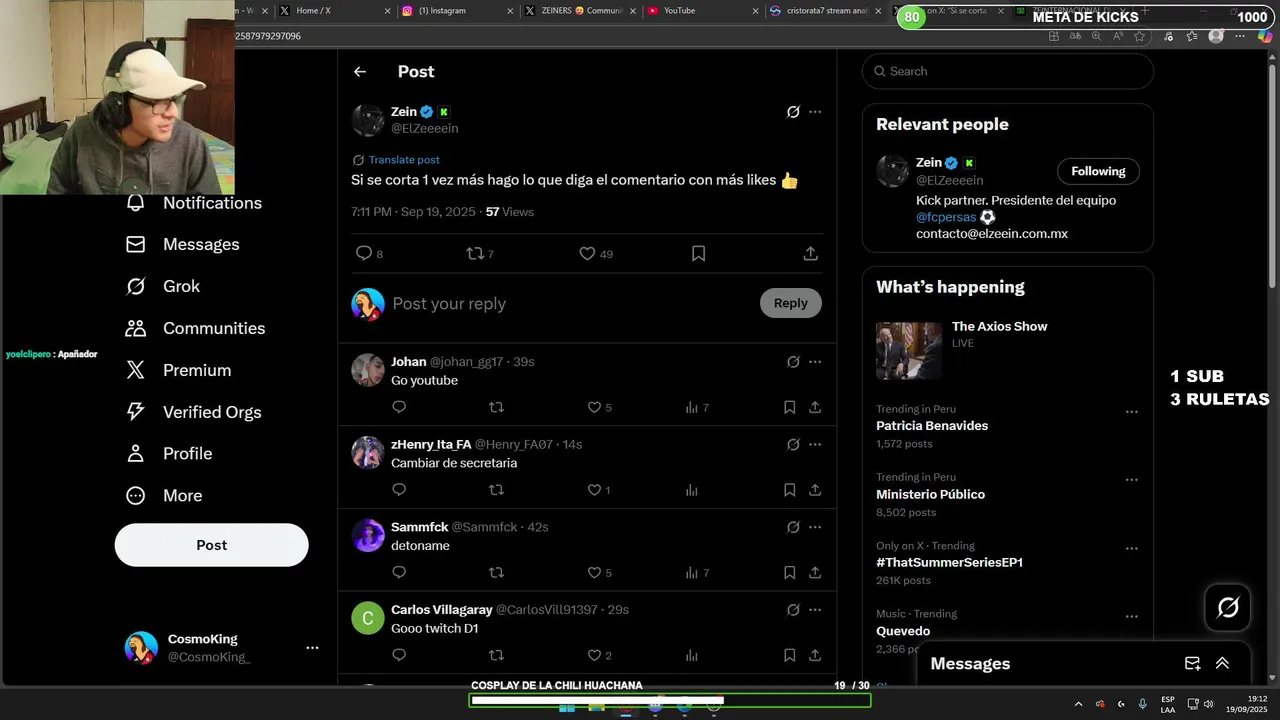Open options for Patricia Benavides trend
This screenshot has height=720, width=1280.
click(1132, 412)
